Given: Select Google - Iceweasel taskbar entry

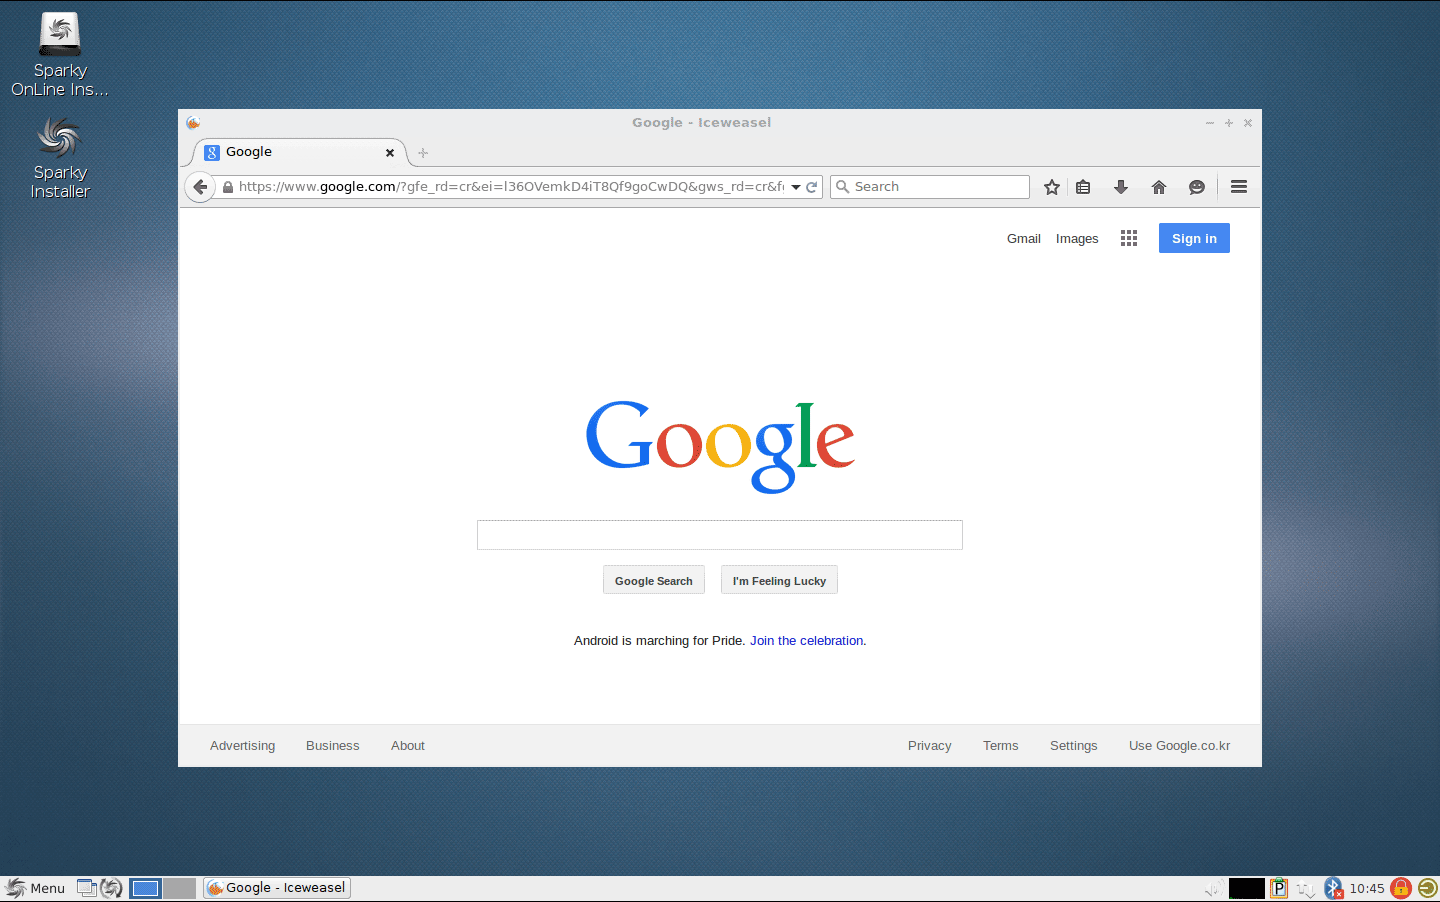Looking at the screenshot, I should pyautogui.click(x=277, y=888).
